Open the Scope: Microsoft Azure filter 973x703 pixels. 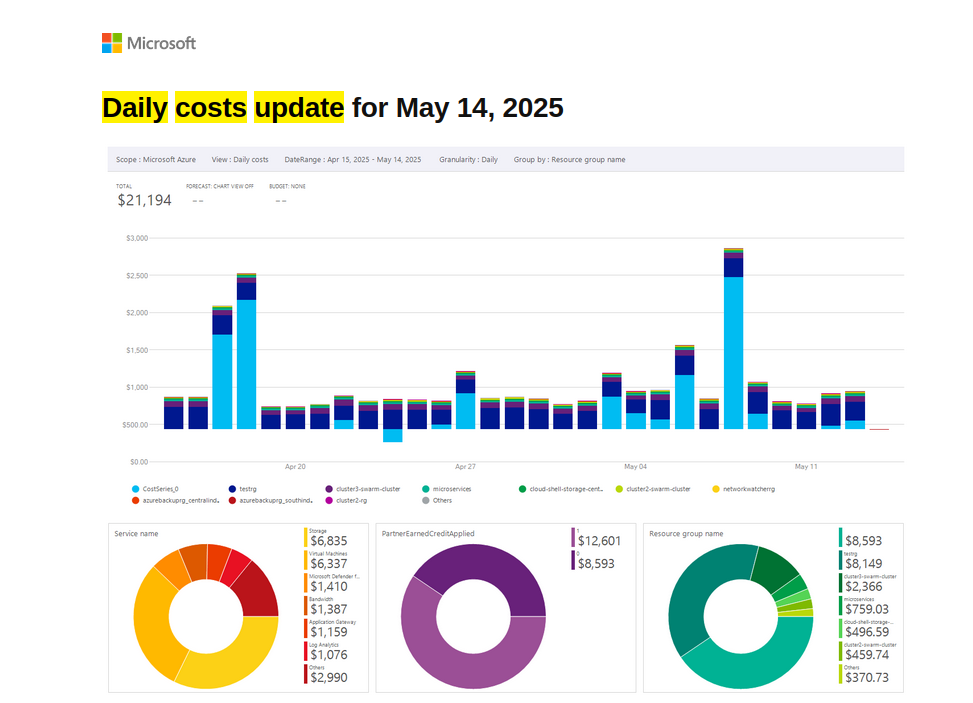[x=156, y=159]
